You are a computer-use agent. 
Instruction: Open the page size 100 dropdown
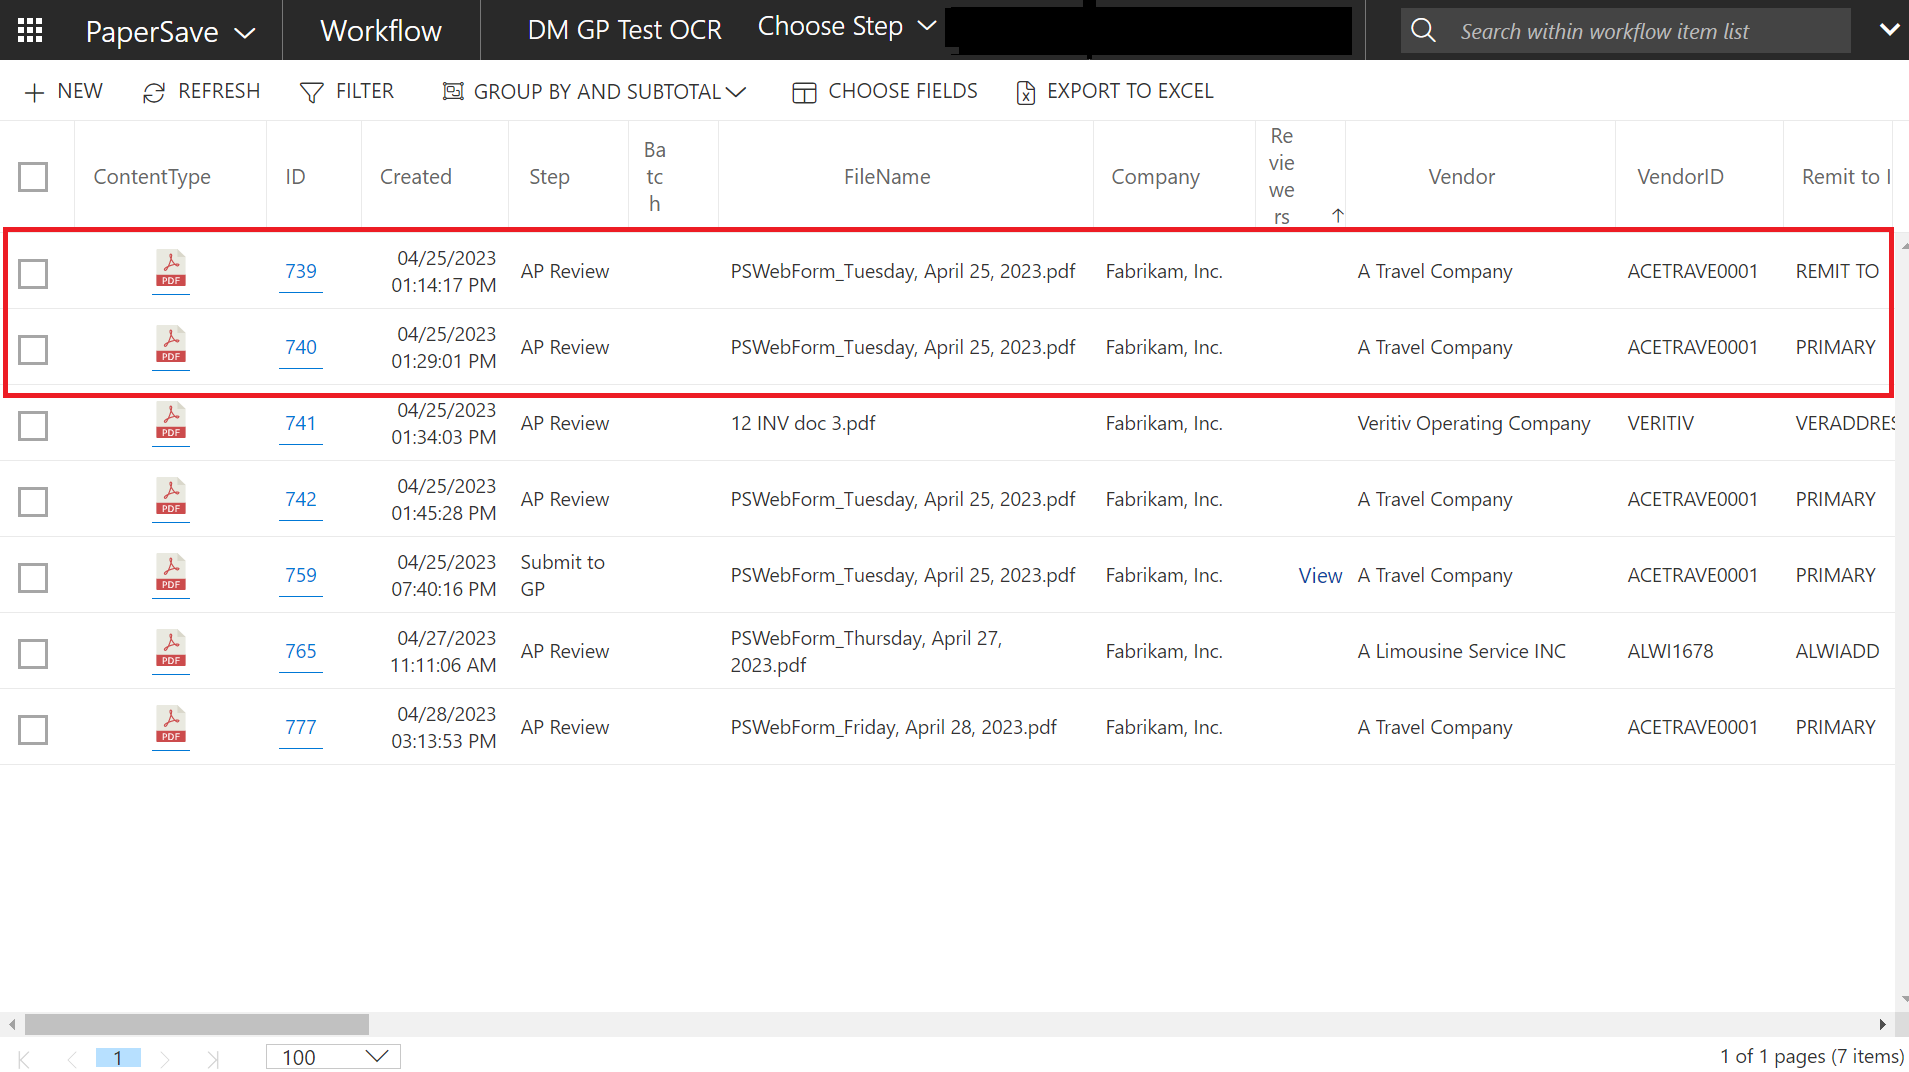(x=333, y=1057)
